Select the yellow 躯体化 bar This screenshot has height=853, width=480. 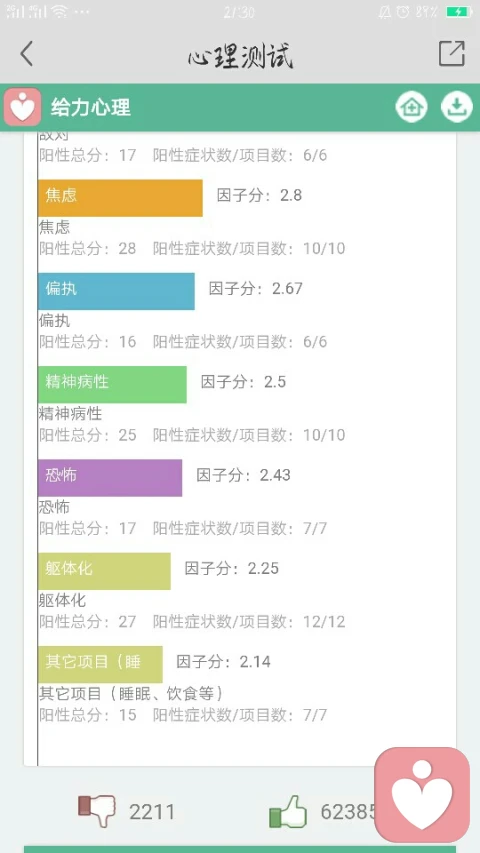click(x=104, y=571)
